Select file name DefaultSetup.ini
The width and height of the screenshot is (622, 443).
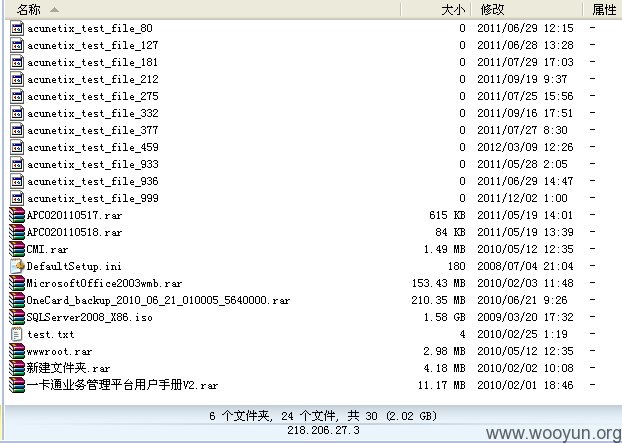74,266
